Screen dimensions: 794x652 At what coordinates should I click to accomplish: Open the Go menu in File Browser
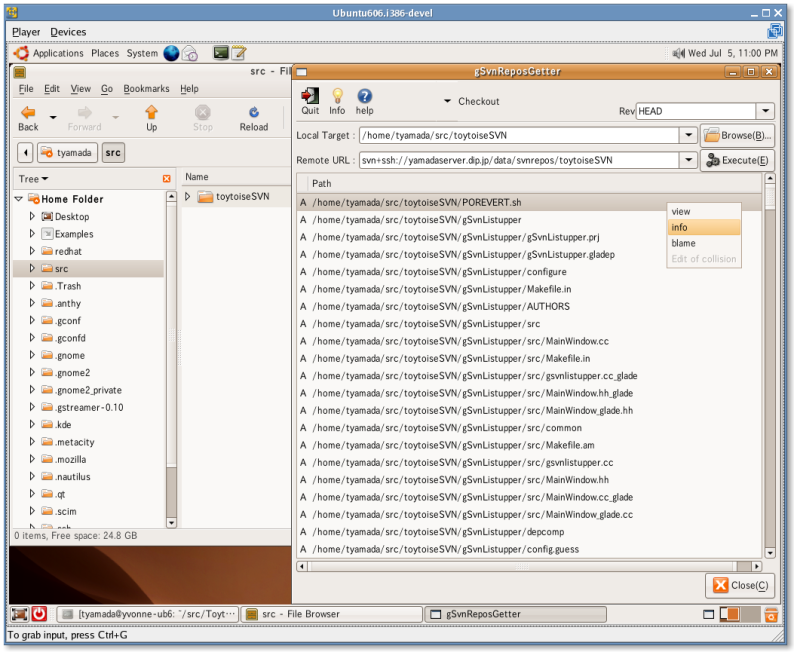(107, 89)
